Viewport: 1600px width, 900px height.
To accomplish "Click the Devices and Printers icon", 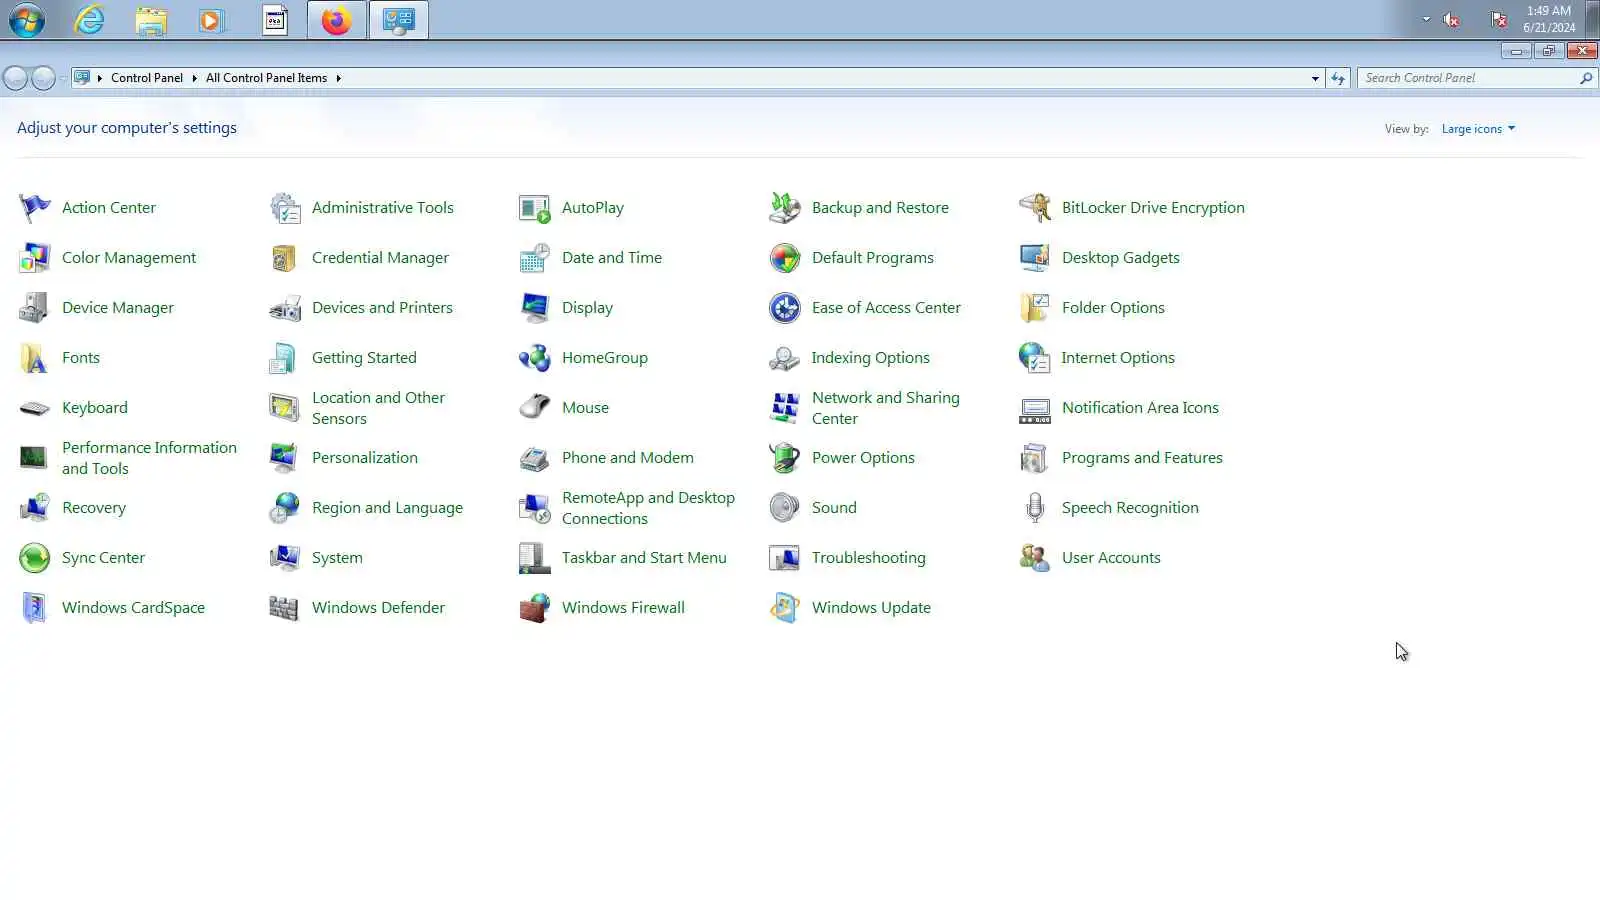I will (x=285, y=308).
